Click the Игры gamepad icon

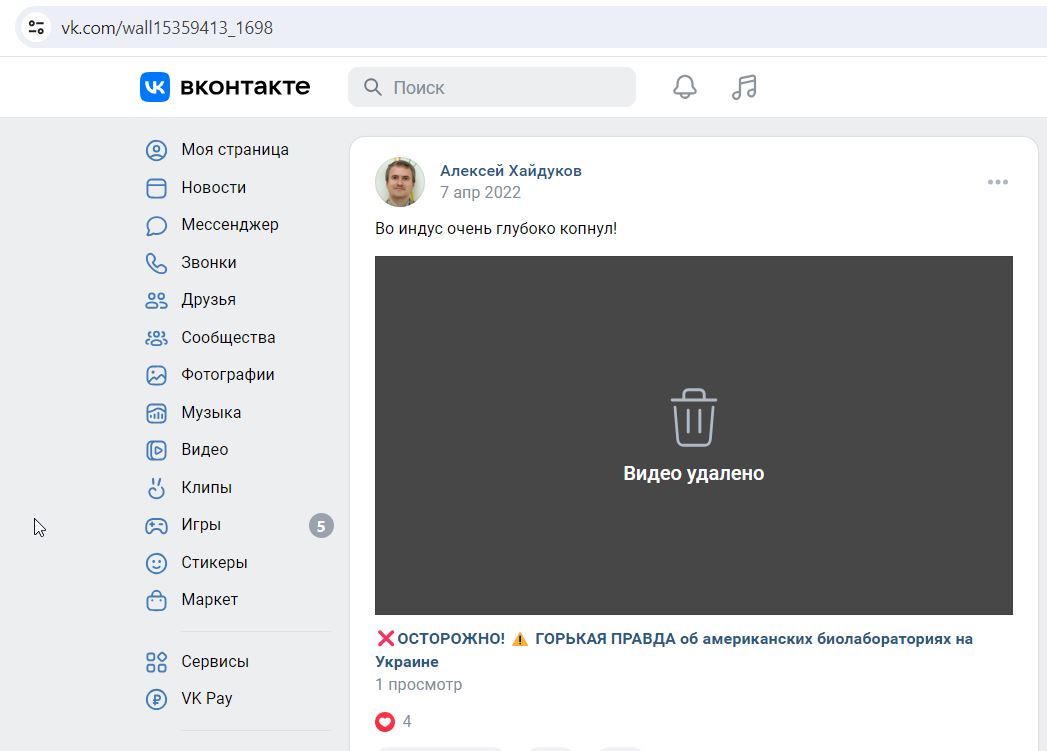click(x=156, y=526)
